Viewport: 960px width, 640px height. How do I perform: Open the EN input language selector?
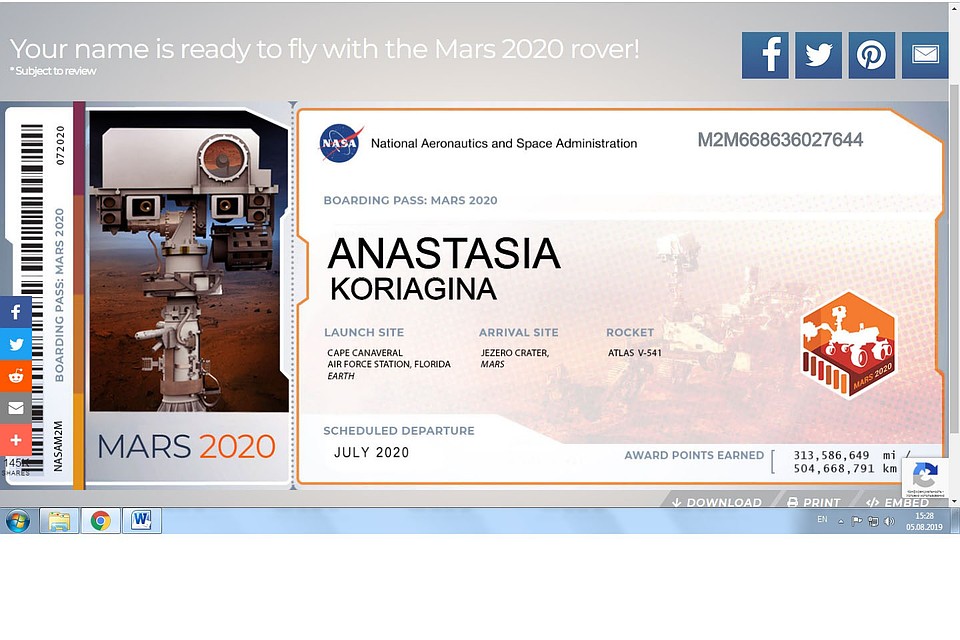point(822,519)
